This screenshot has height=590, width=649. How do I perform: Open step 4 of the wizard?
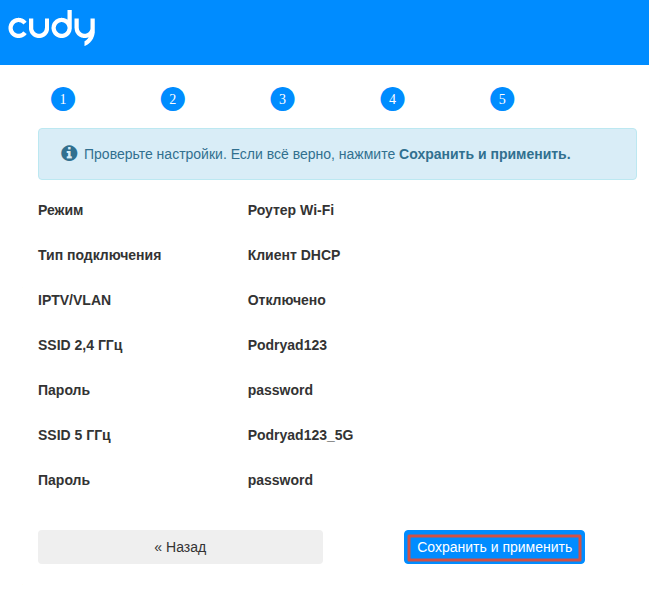[x=393, y=99]
